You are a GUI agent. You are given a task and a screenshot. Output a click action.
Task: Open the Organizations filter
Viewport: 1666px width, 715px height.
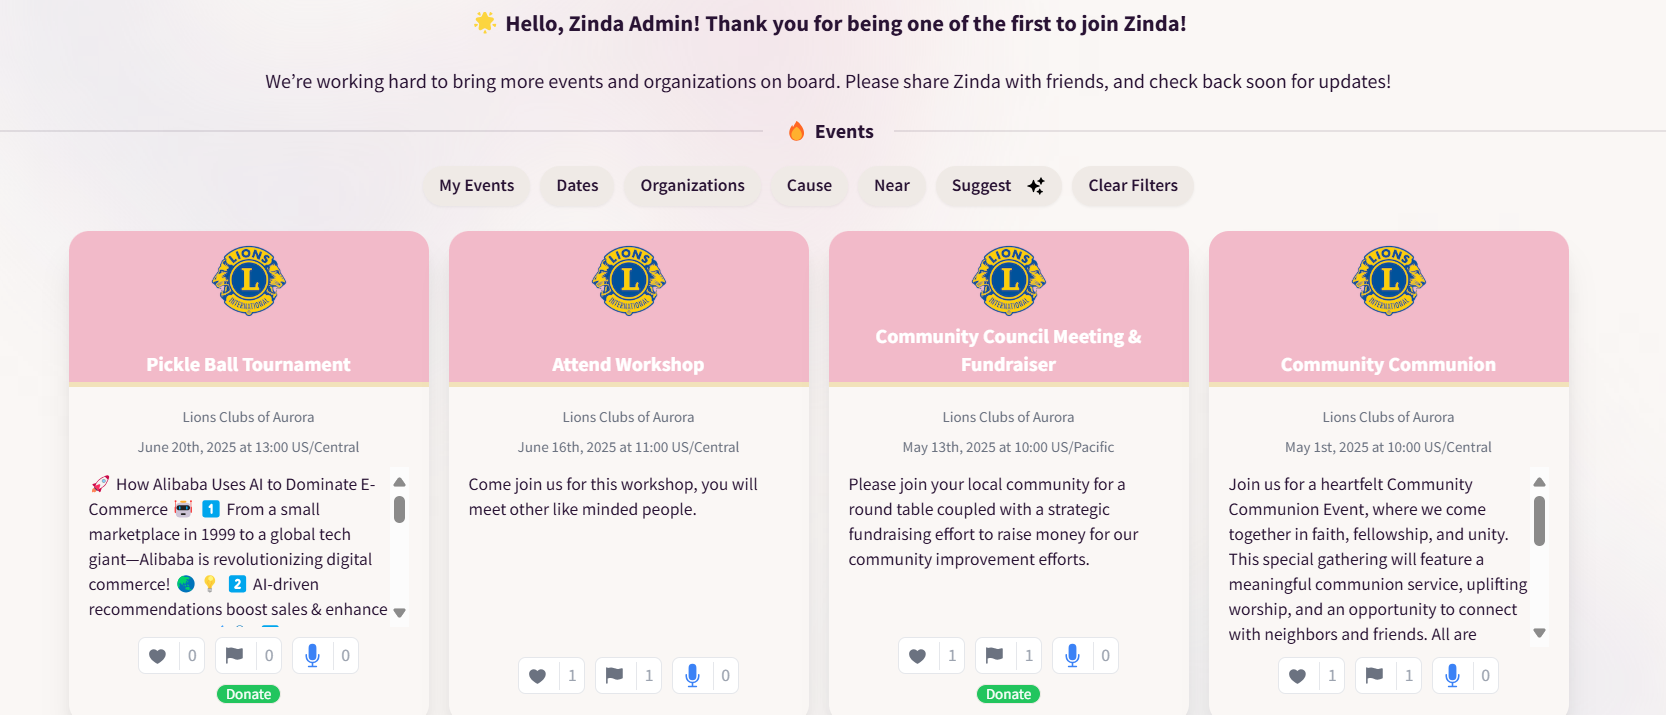pos(692,186)
